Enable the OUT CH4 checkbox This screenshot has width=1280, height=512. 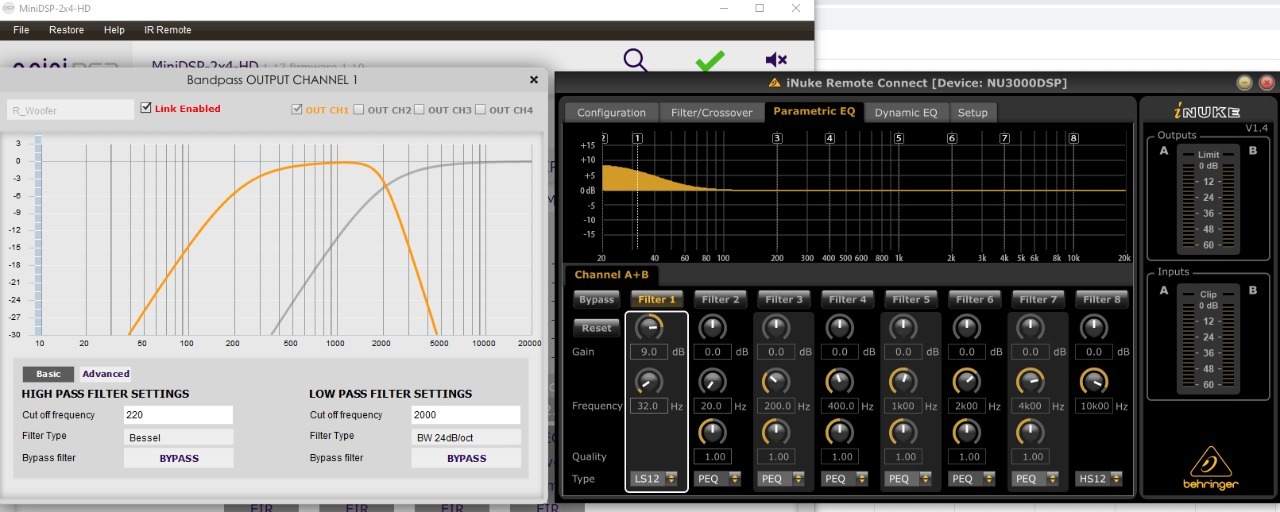[481, 110]
